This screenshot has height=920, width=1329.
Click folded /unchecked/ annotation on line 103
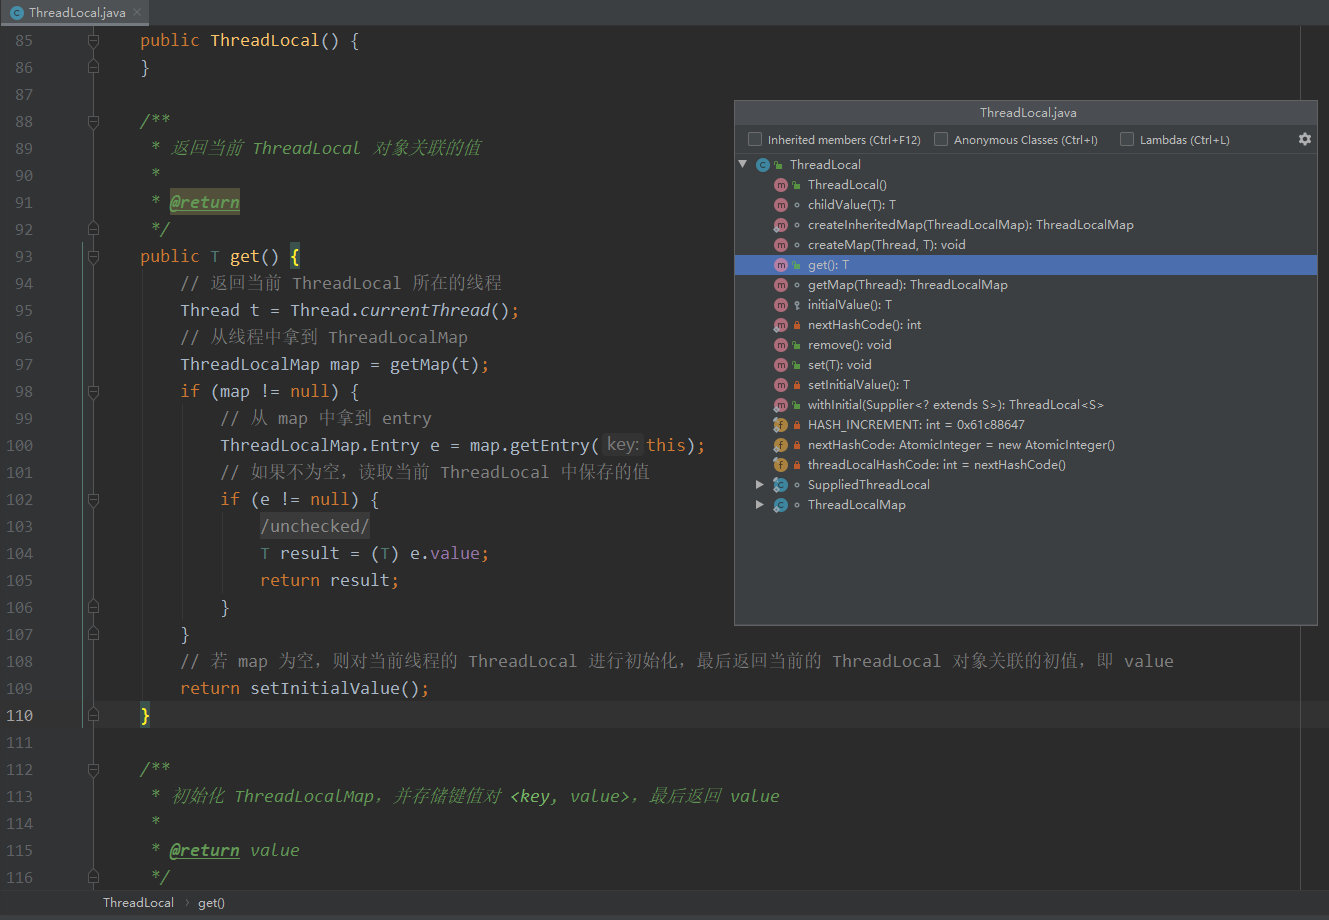pos(315,526)
